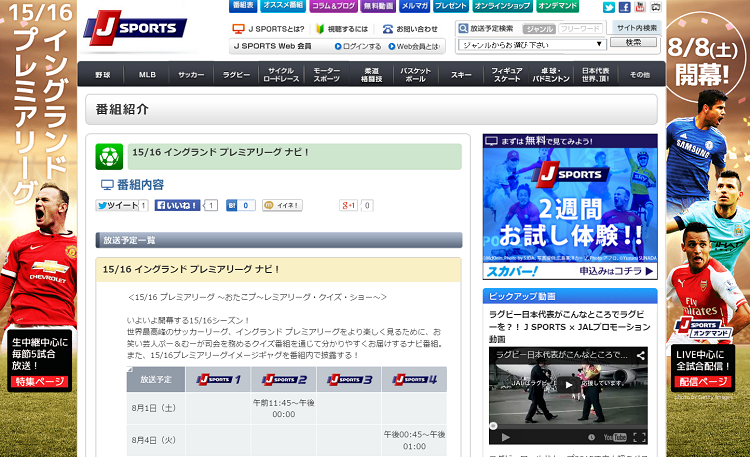This screenshot has height=457, width=750.
Task: Select モータースポーツ in sports navigation
Action: (327, 75)
